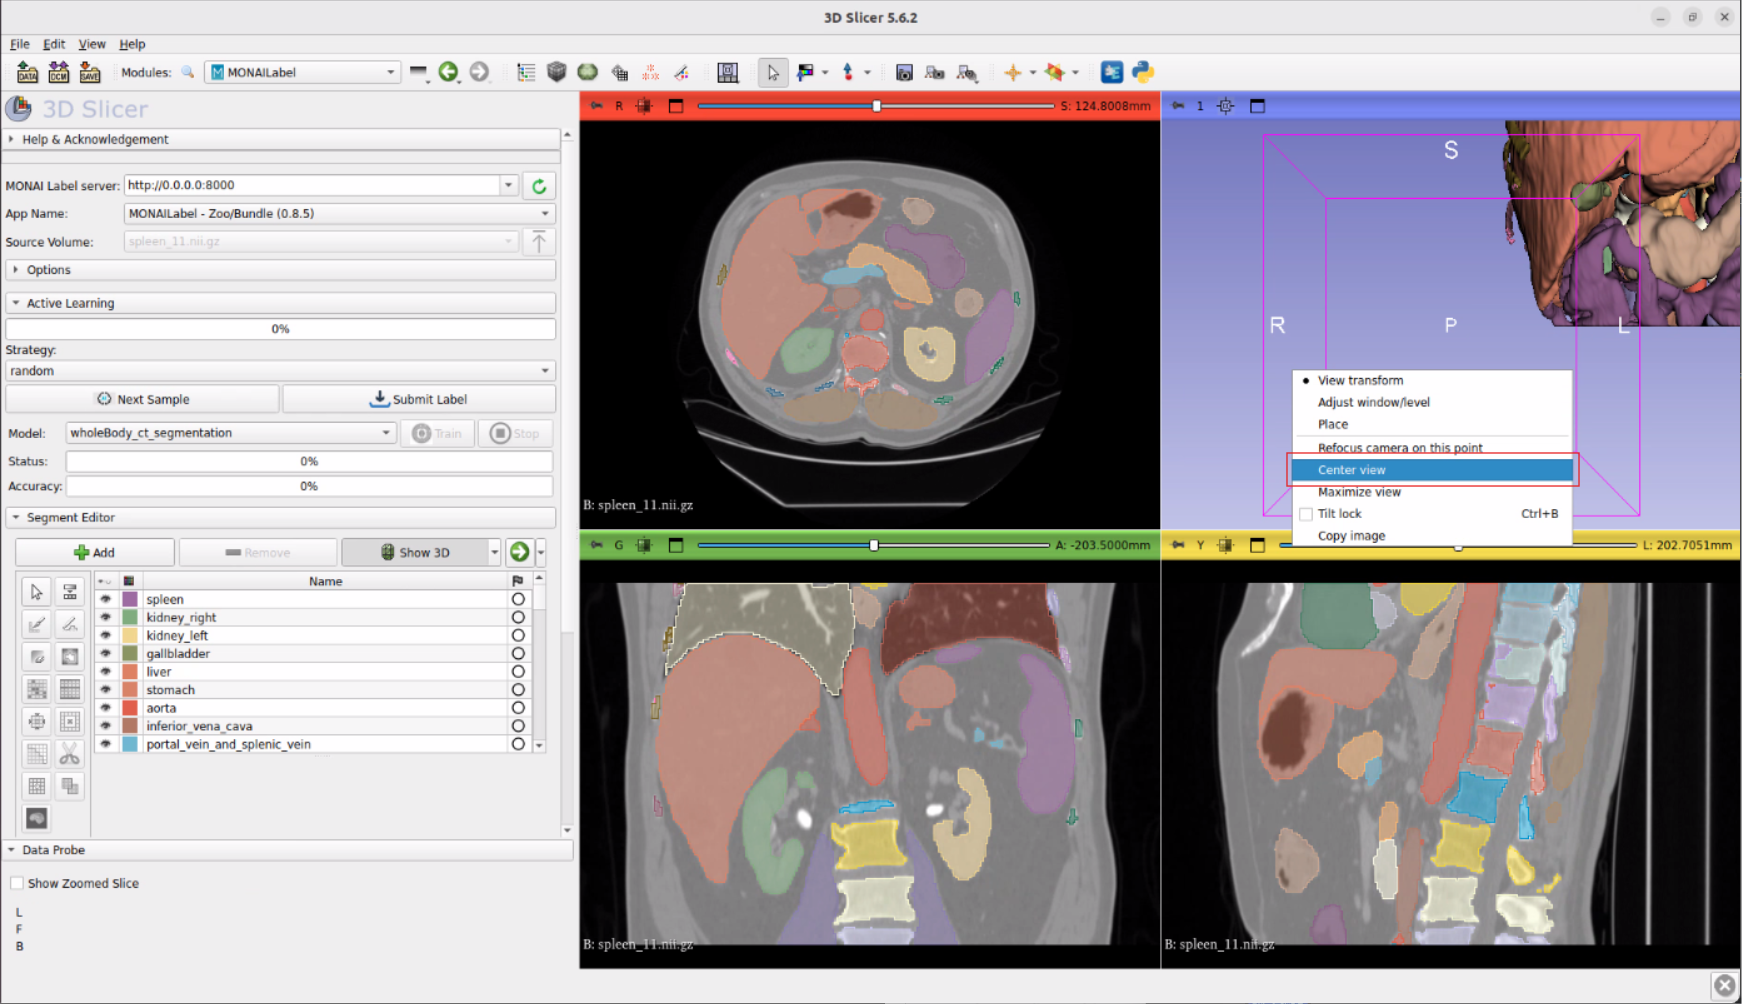Click the refresh MONAI server icon

[539, 186]
